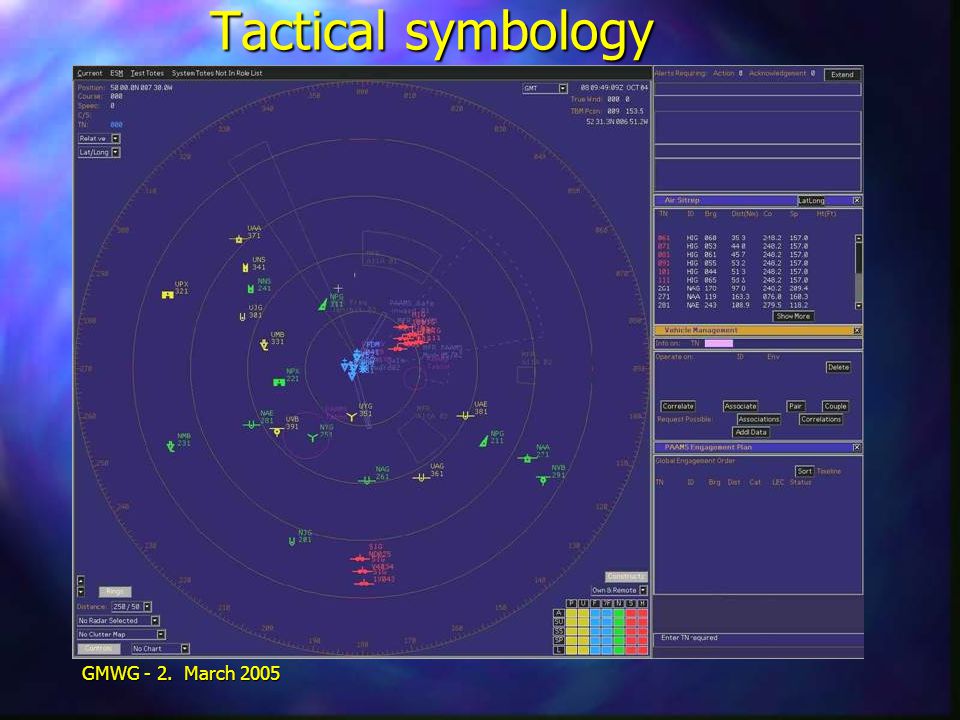Click the Couple button
The height and width of the screenshot is (720, 960).
[x=835, y=406]
